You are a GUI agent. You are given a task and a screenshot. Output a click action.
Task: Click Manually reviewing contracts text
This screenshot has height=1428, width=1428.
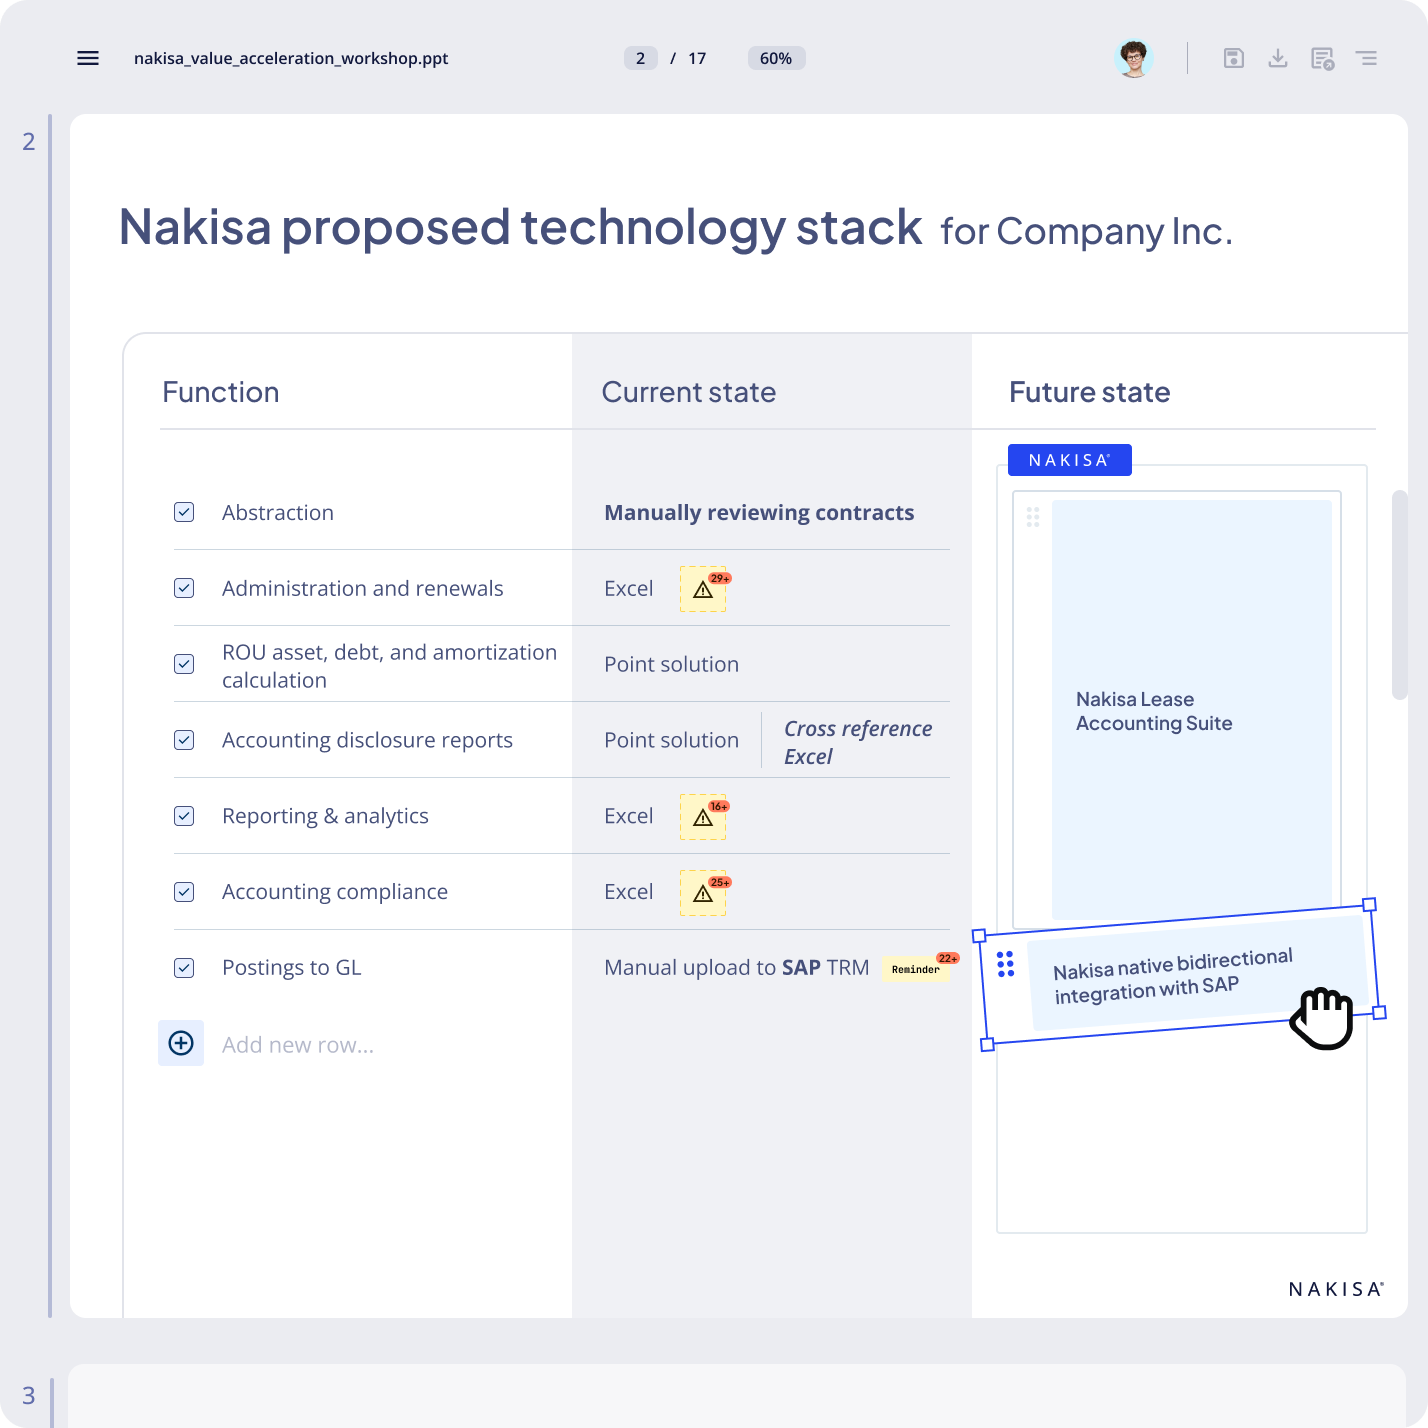point(759,513)
